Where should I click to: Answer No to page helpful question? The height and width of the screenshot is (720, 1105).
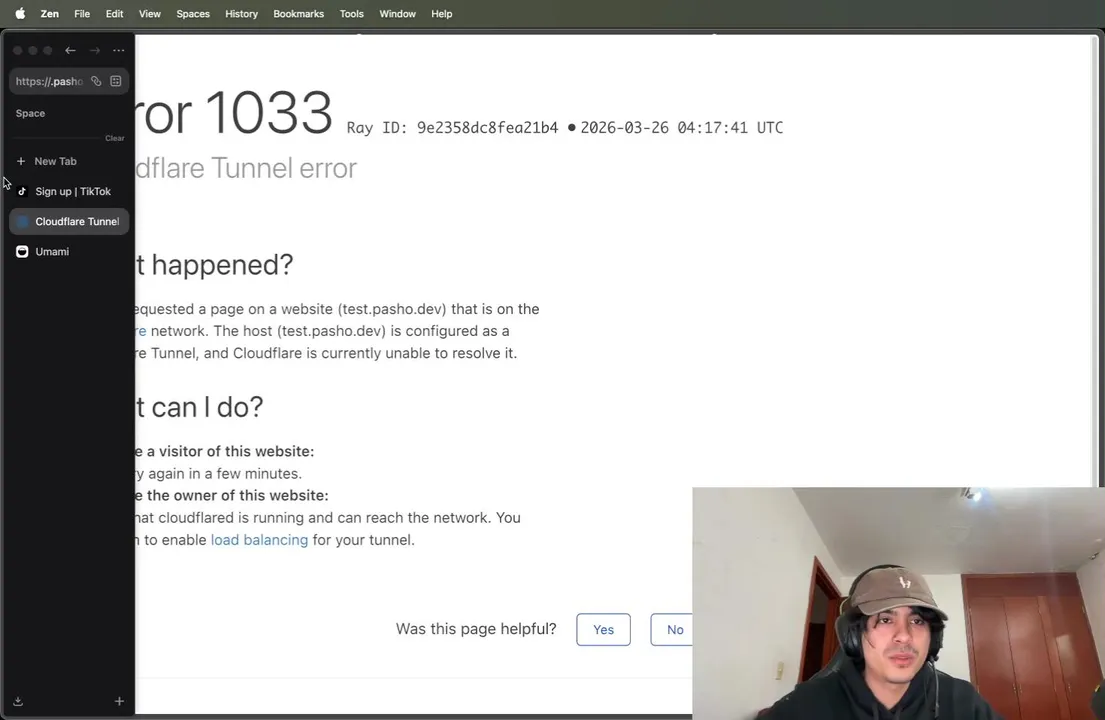(x=673, y=629)
